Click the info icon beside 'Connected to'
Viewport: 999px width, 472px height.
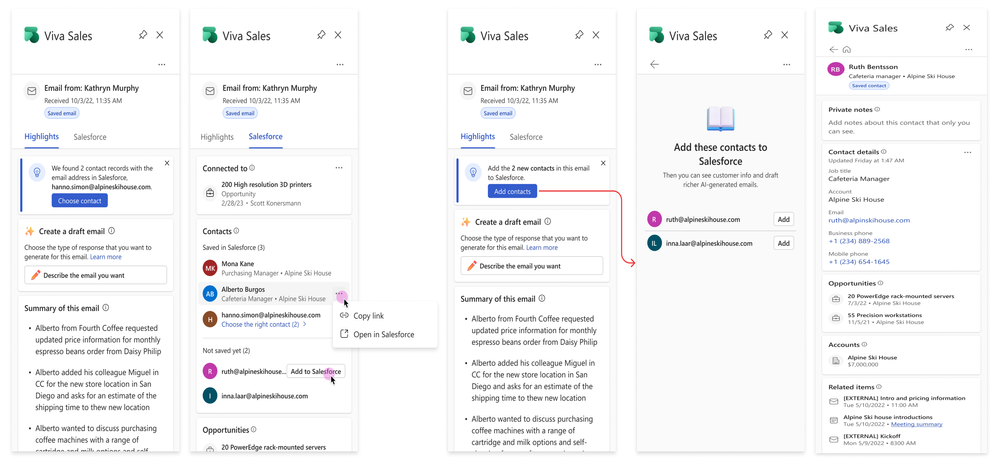click(252, 168)
